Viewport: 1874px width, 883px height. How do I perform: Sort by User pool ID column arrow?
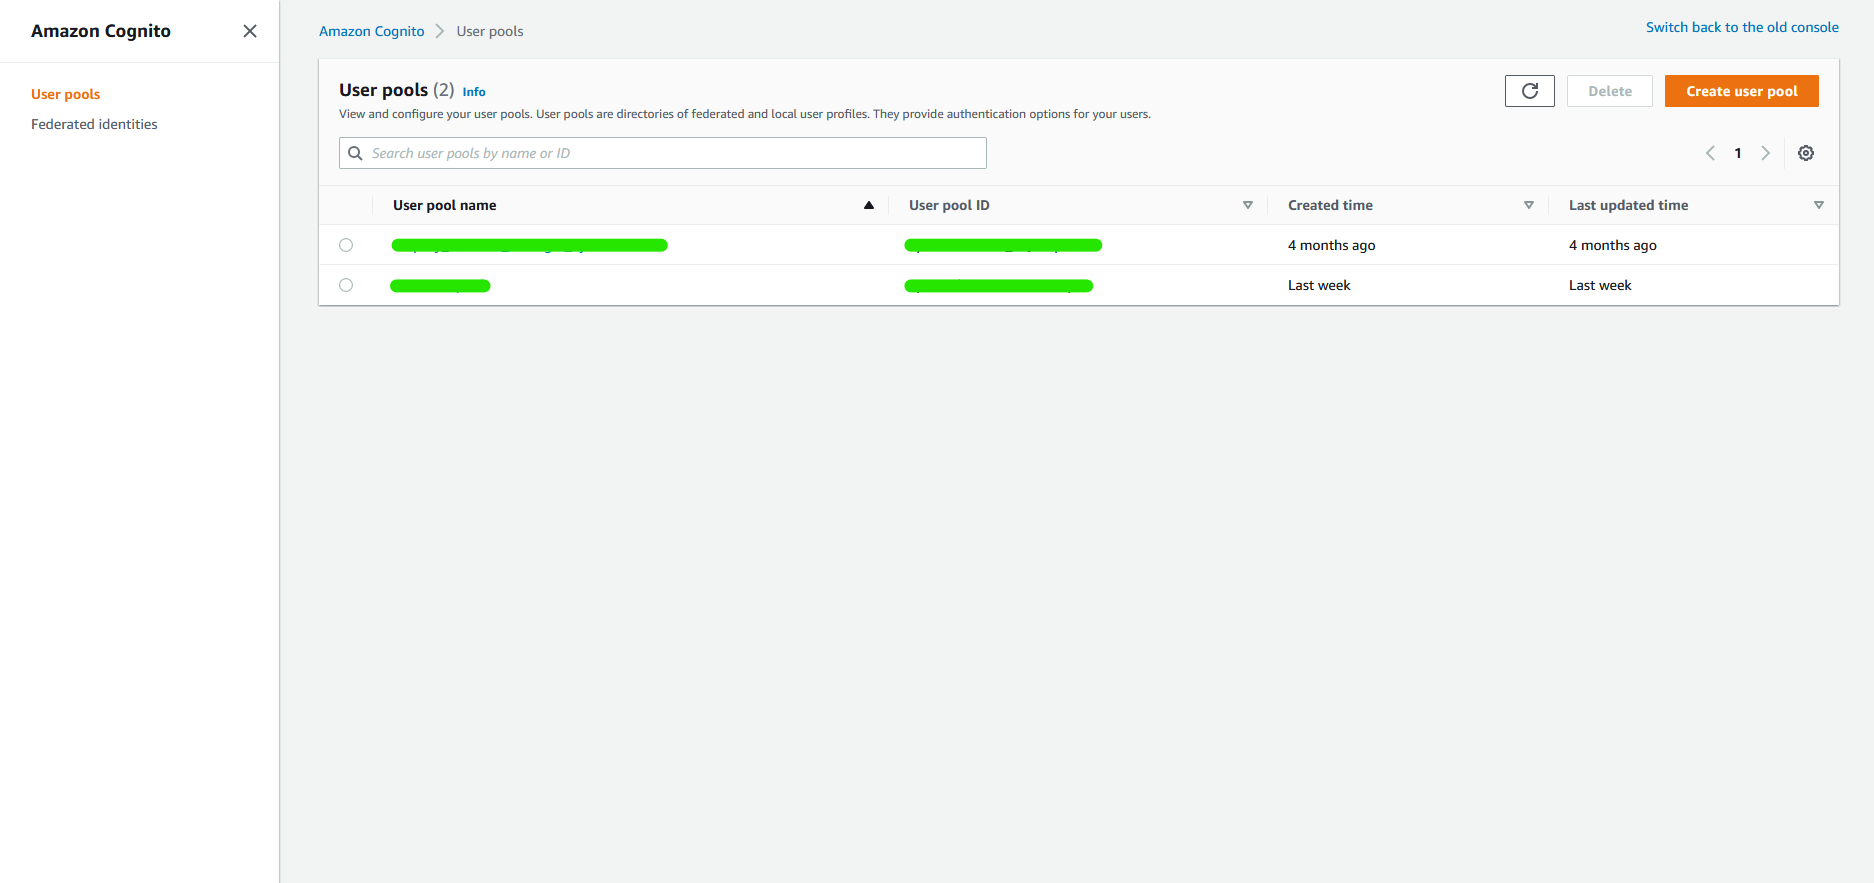click(1247, 205)
